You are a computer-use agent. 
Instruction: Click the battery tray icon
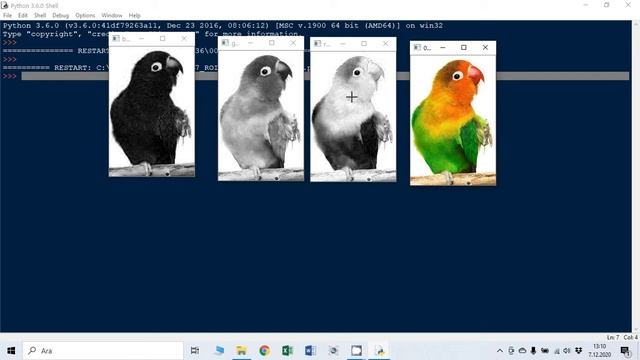pos(544,351)
